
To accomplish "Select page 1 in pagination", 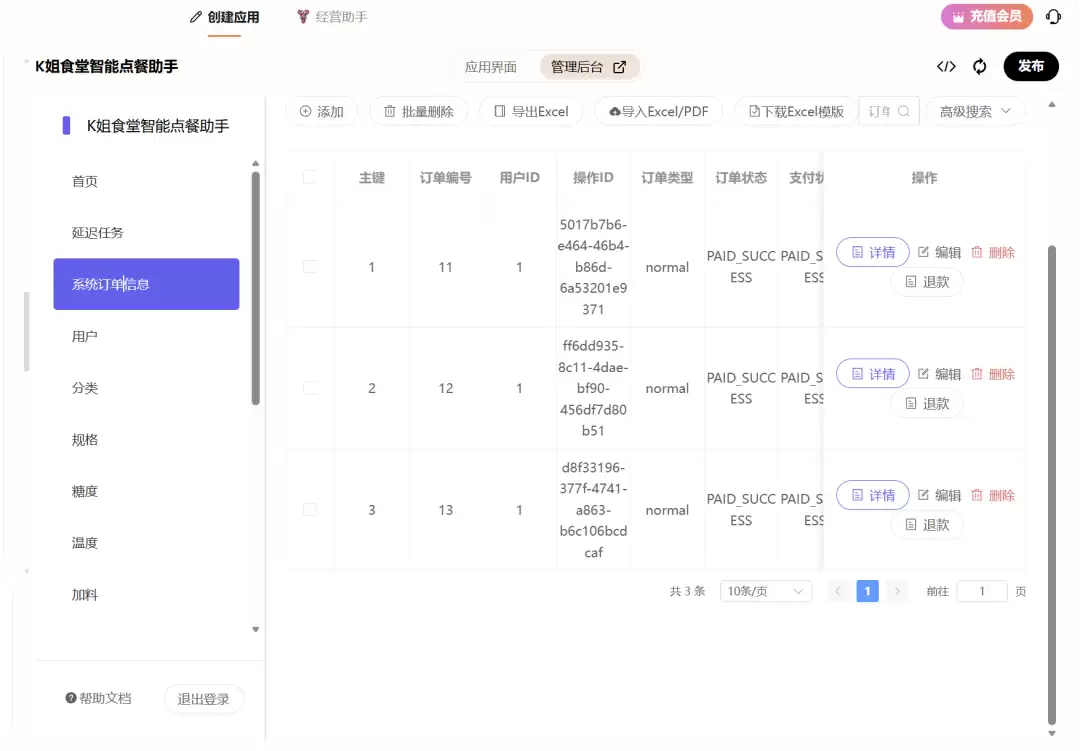I will coord(867,591).
